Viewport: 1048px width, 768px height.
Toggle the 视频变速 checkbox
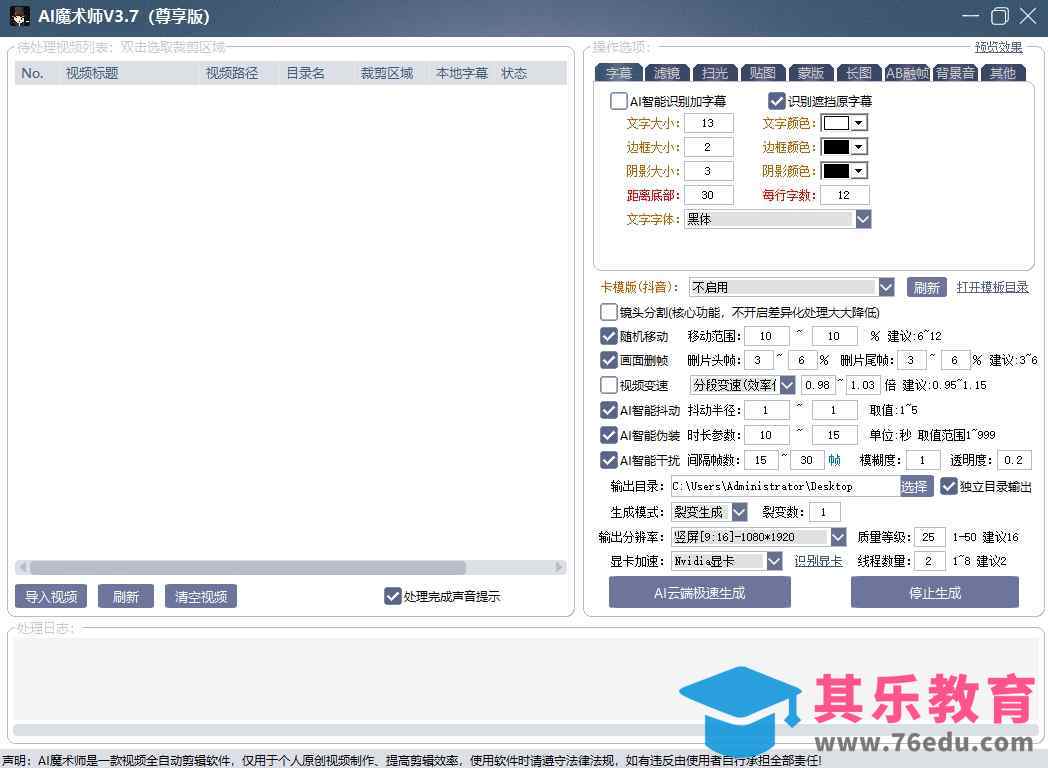point(609,385)
